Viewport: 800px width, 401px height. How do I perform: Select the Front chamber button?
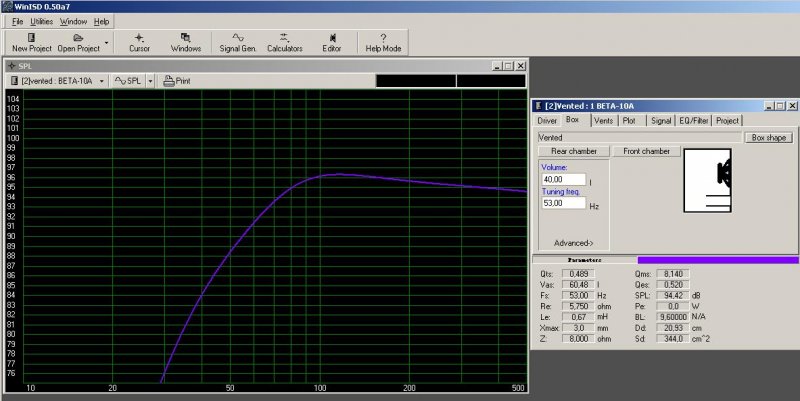pyautogui.click(x=646, y=151)
